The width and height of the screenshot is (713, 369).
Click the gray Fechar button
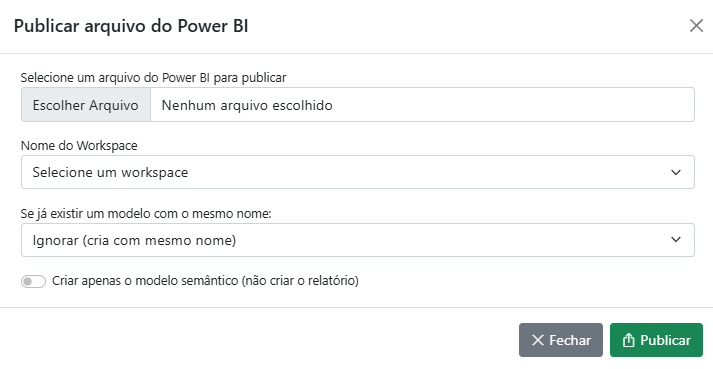coord(561,340)
